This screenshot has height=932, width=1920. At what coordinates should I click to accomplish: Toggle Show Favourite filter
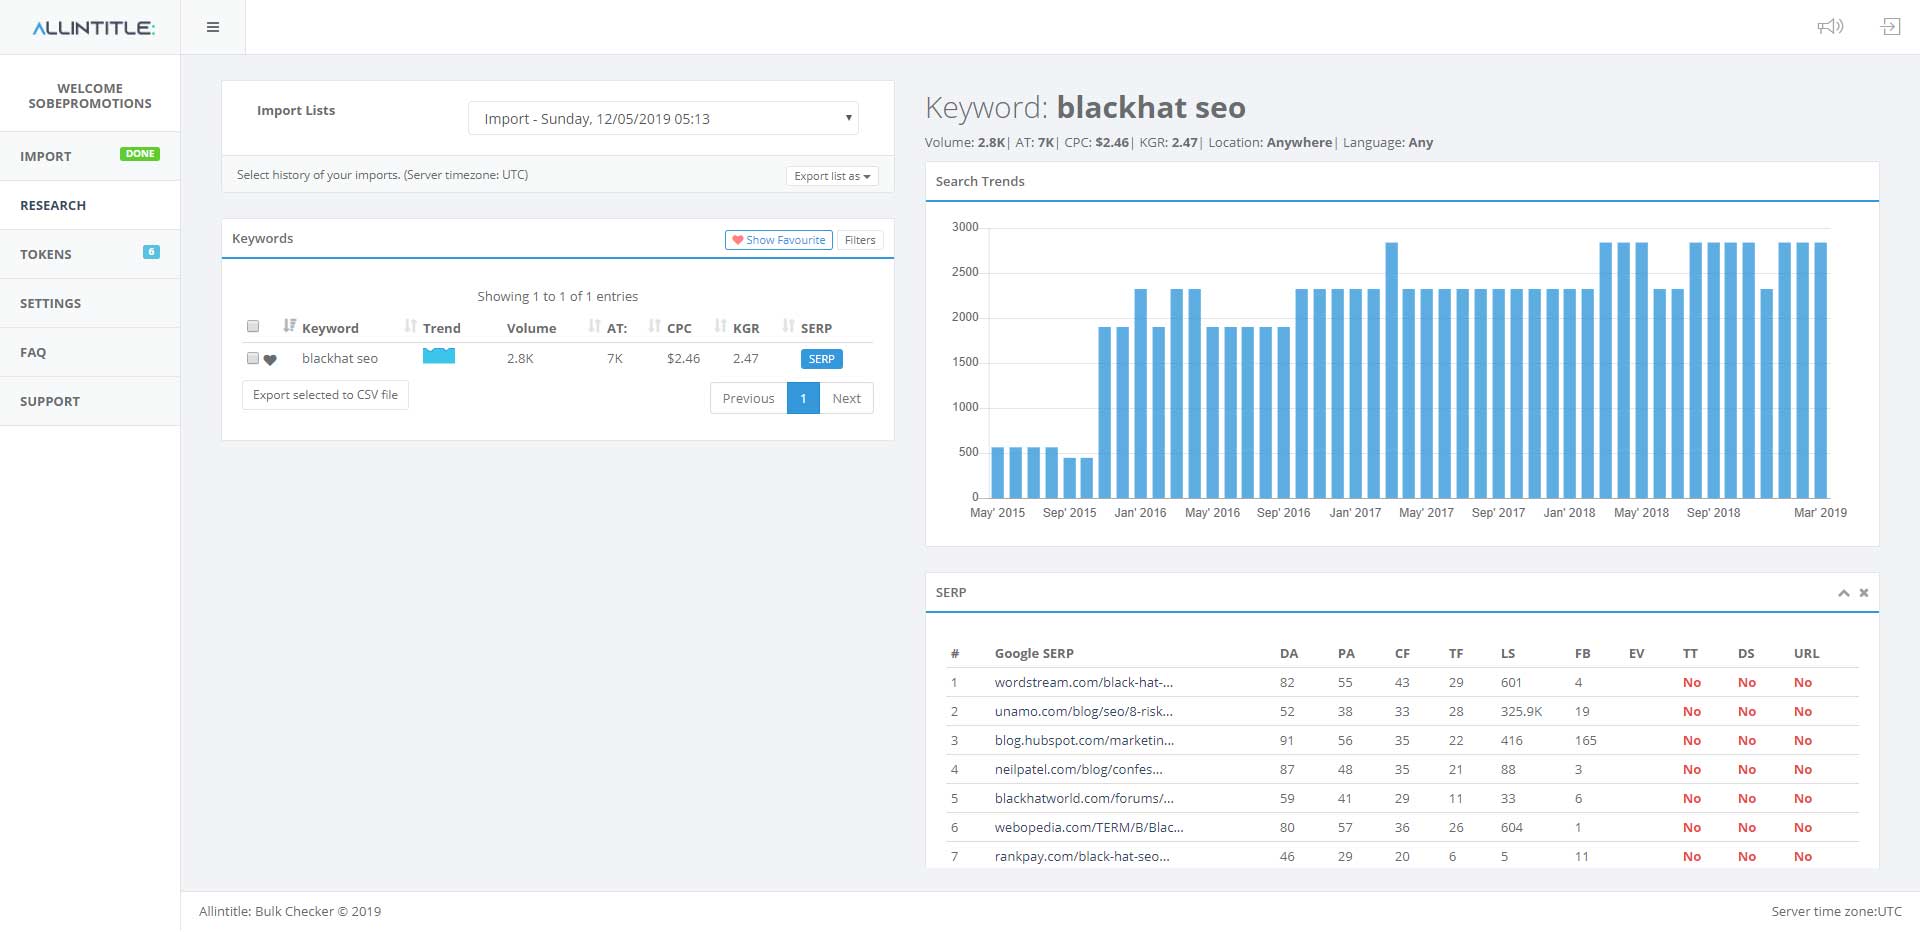779,240
